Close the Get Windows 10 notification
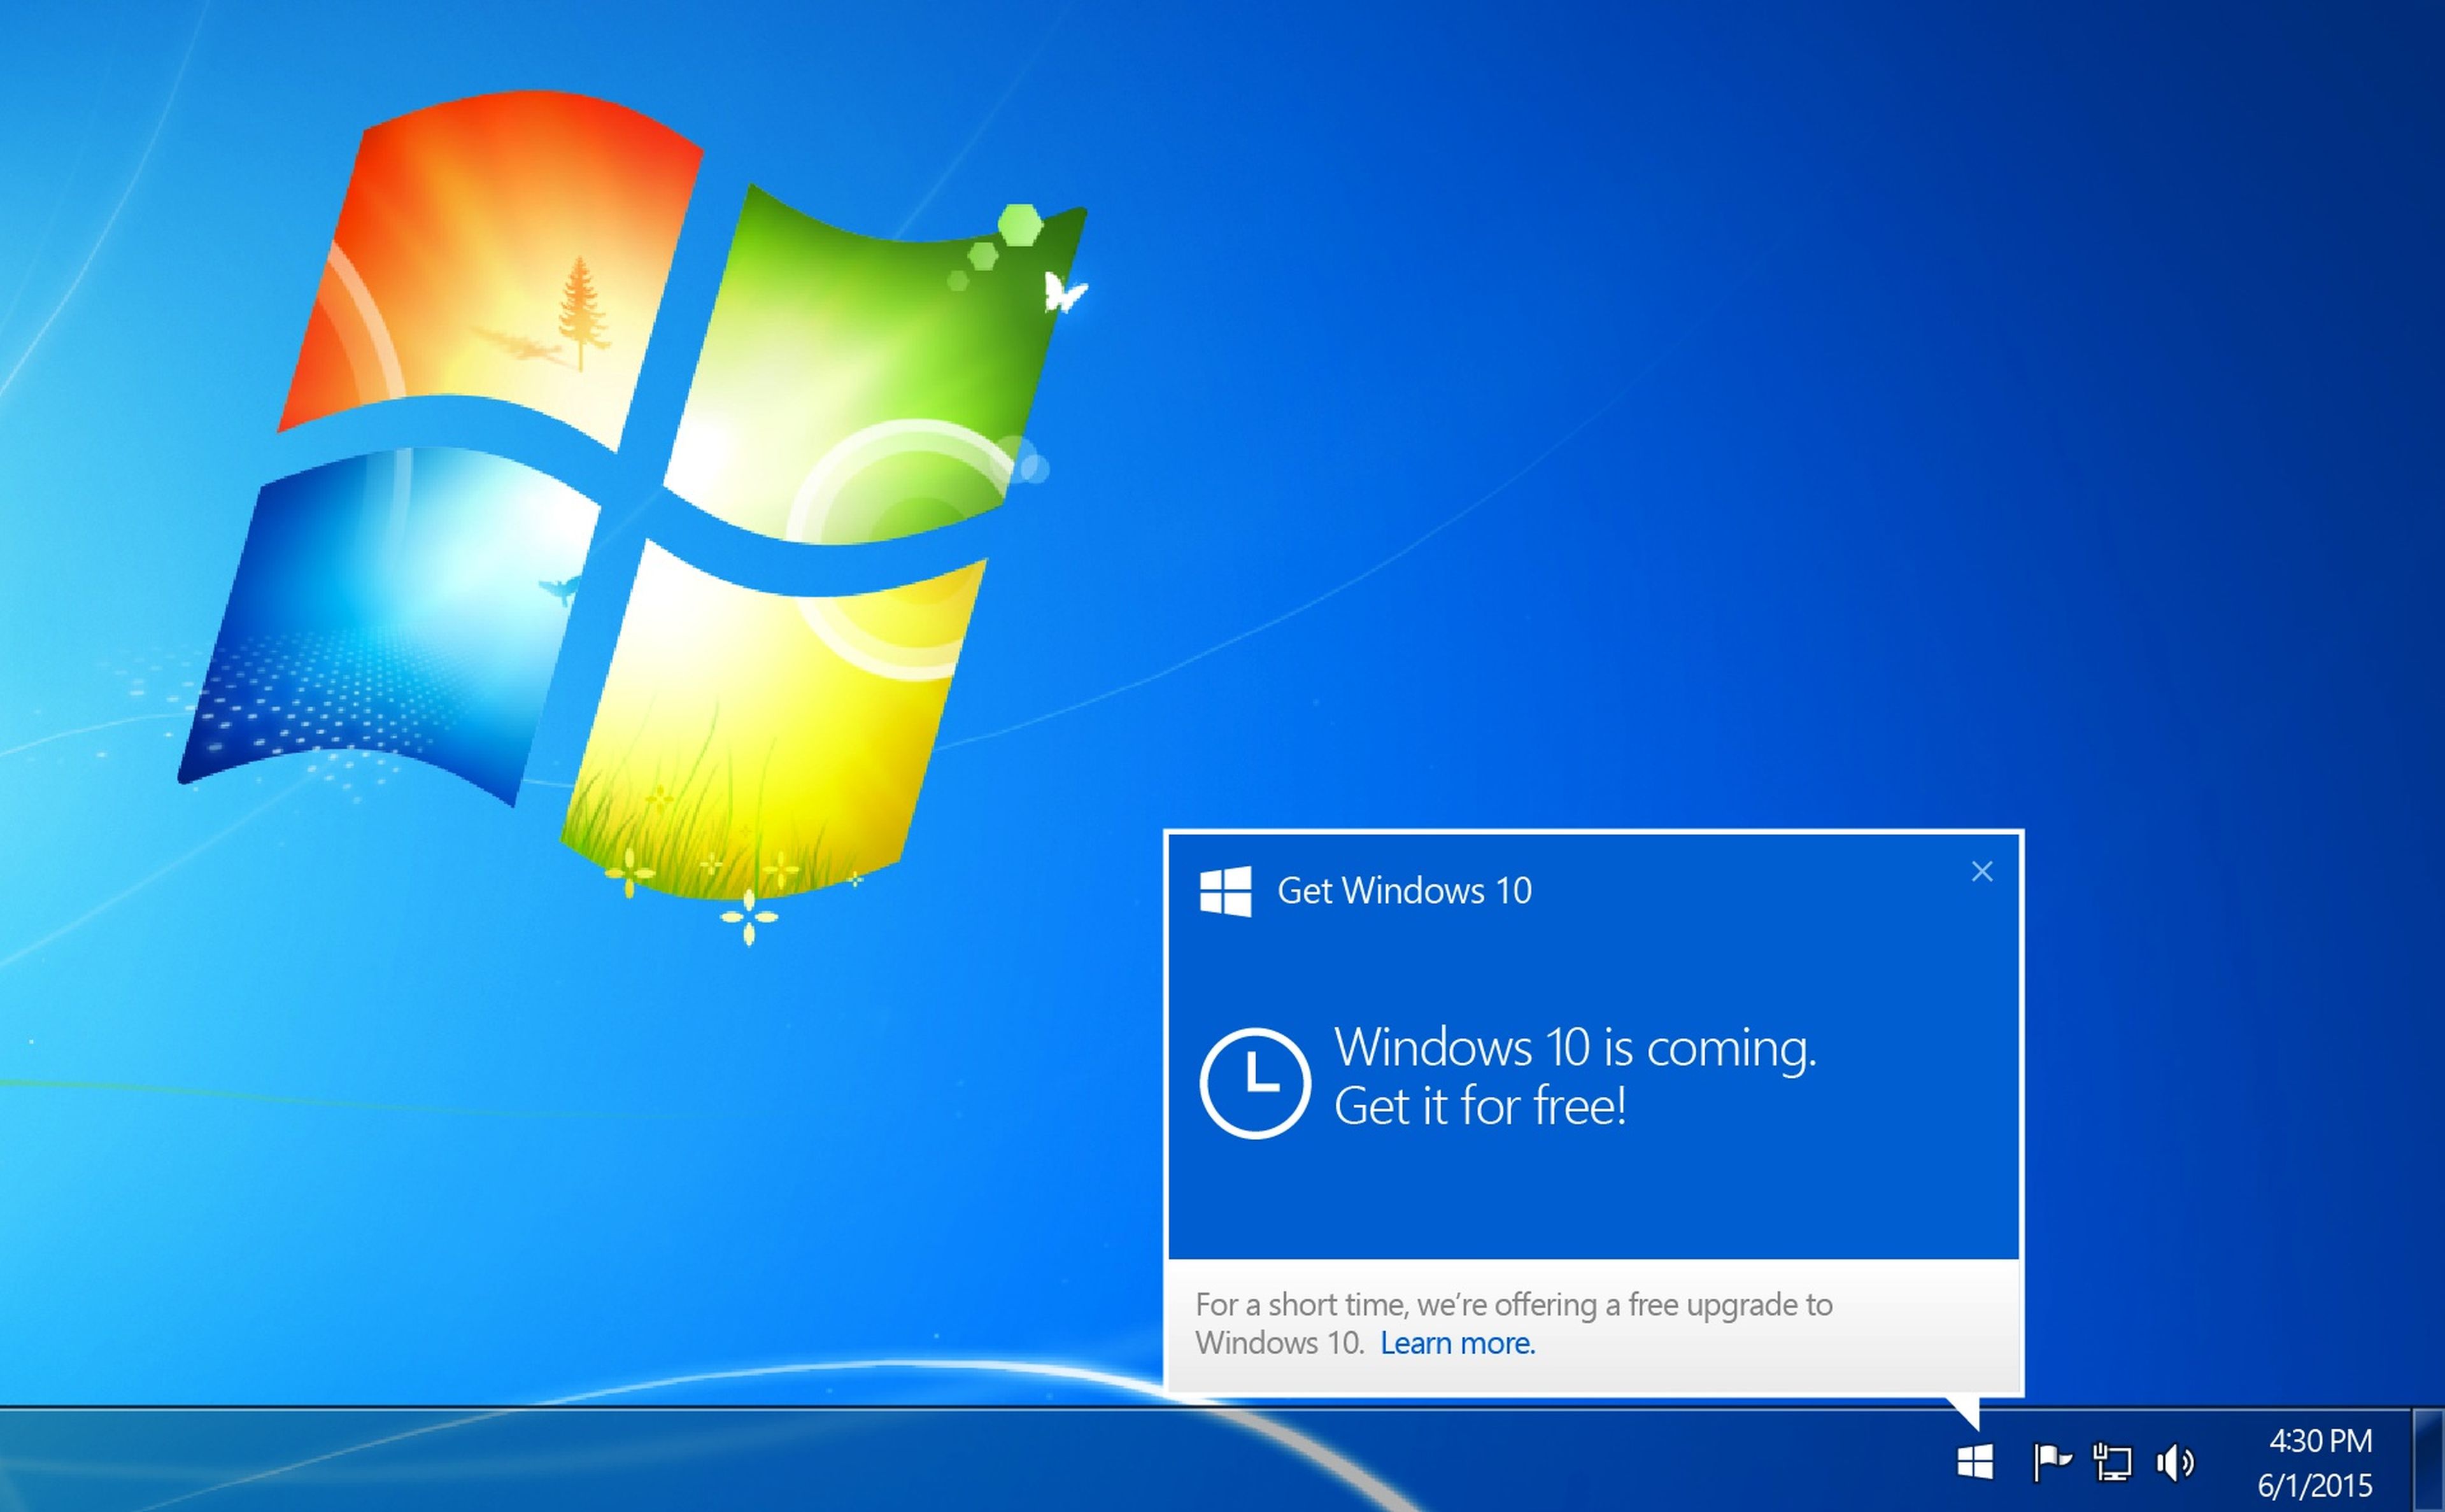 click(x=1982, y=872)
